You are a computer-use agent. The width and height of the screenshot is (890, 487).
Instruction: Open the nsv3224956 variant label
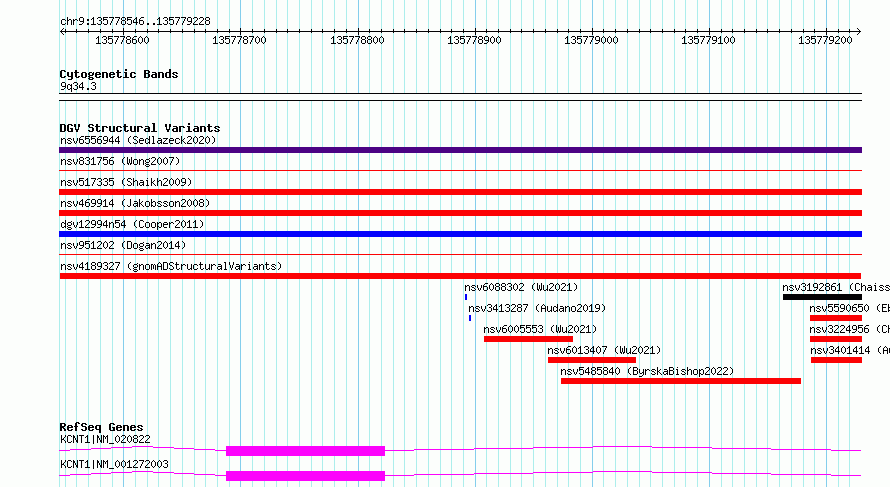point(850,329)
